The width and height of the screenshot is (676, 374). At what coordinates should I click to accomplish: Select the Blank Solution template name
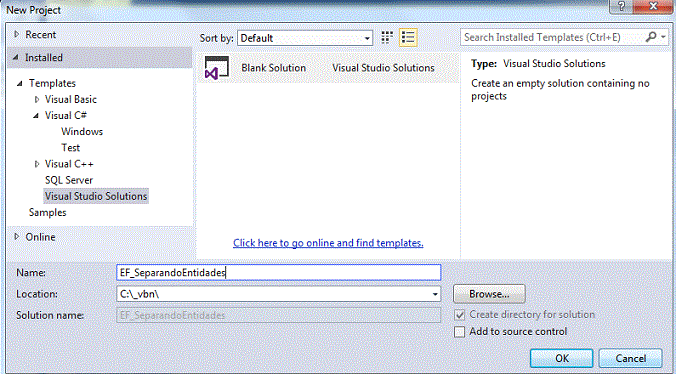273,68
